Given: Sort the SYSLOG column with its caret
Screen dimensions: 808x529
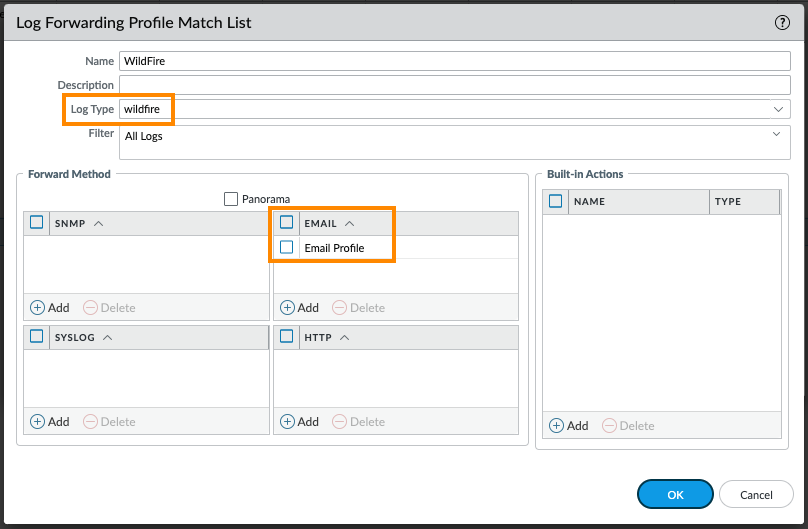Looking at the screenshot, I should point(107,338).
